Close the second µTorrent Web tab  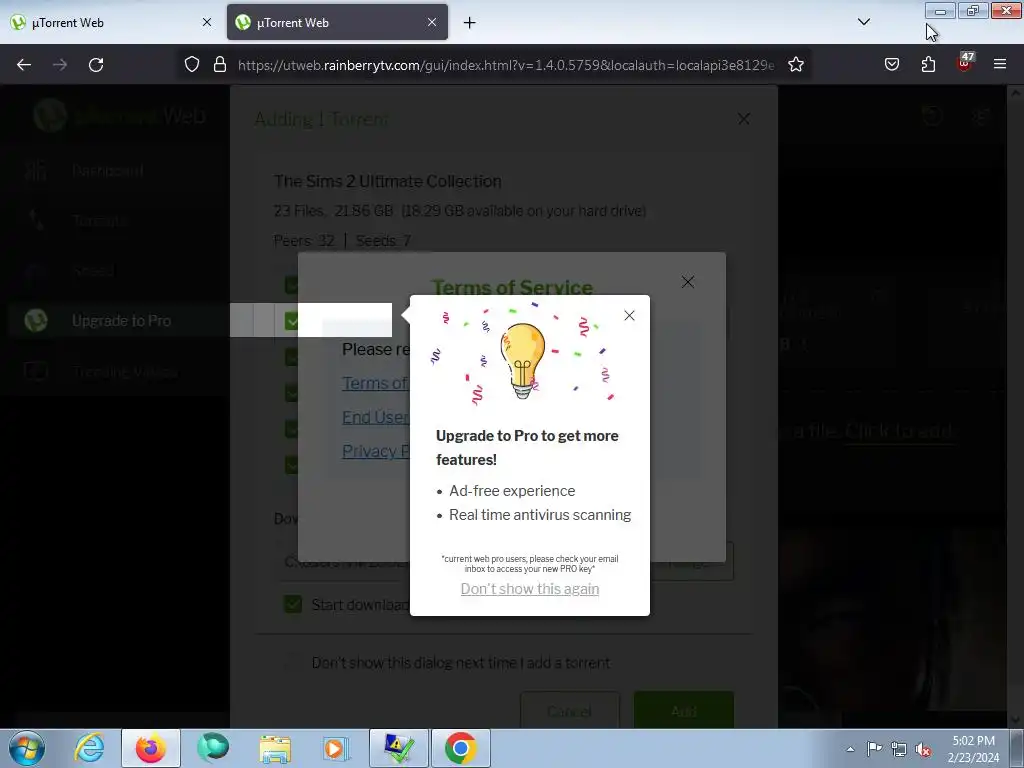(x=432, y=22)
